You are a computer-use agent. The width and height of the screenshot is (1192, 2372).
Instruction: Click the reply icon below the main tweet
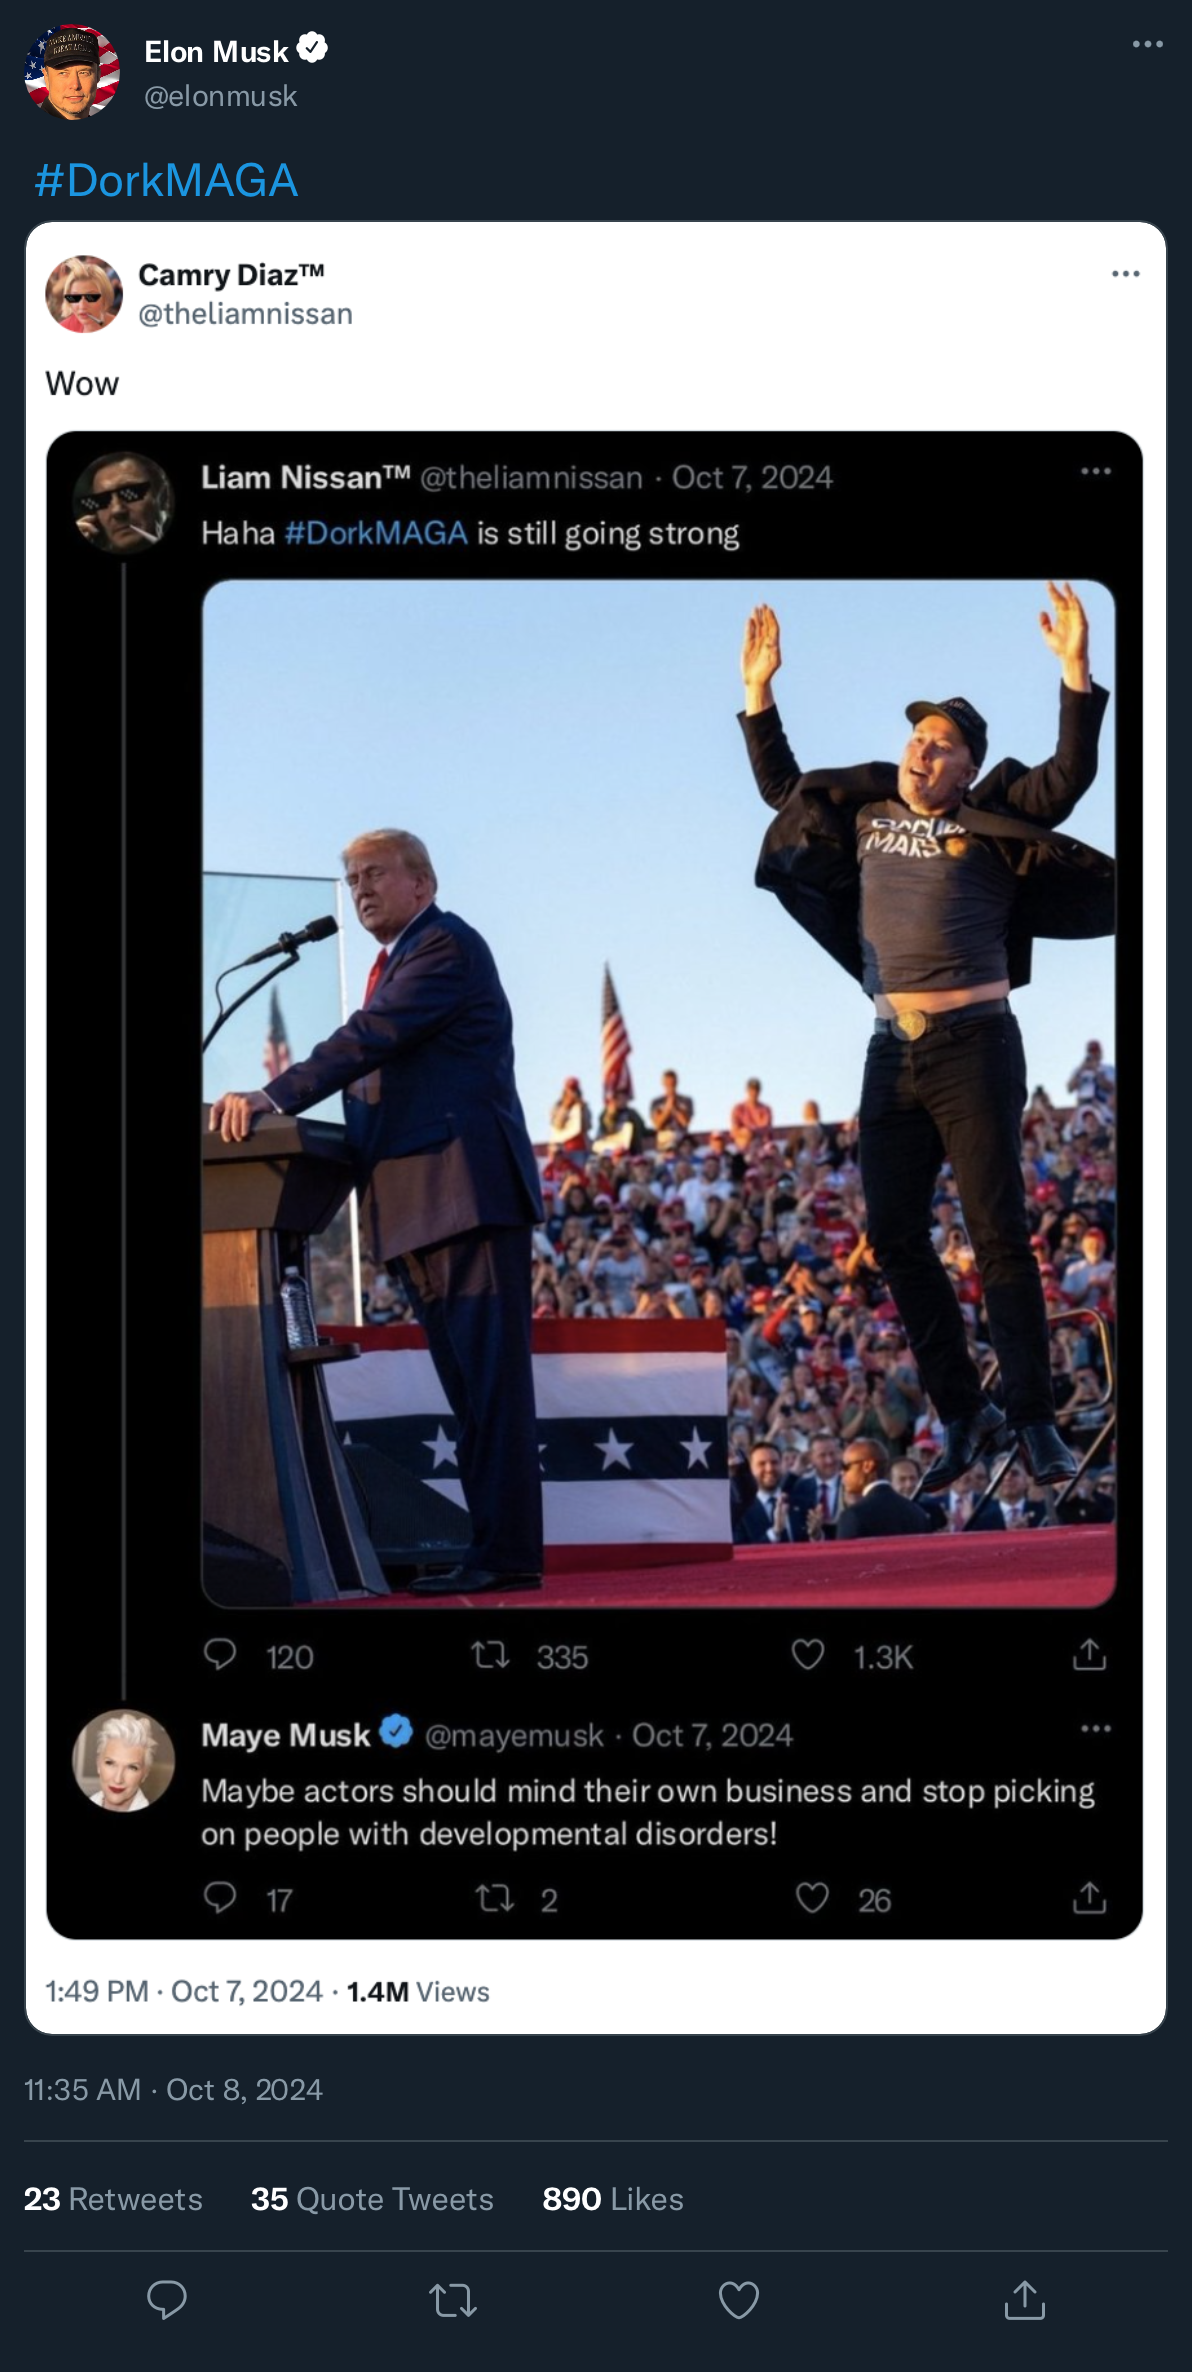167,2300
